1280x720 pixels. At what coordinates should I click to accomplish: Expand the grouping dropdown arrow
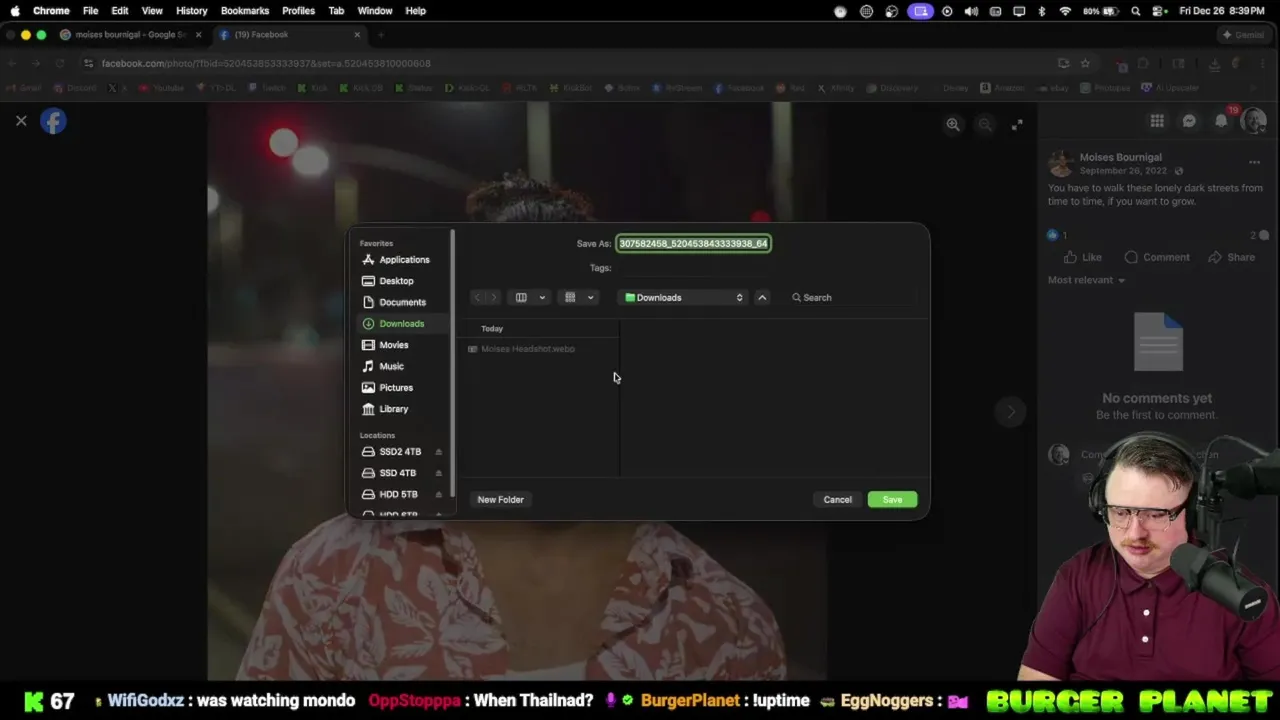[590, 298]
